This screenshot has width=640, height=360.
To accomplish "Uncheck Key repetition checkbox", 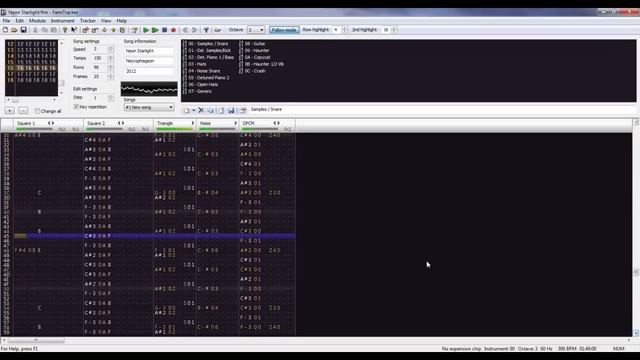I will tap(76, 107).
